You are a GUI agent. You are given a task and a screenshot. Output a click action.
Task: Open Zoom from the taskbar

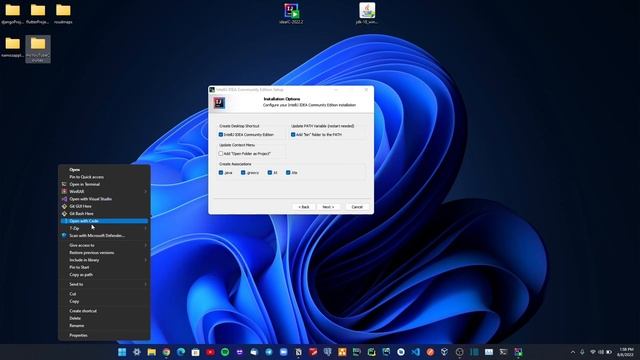coord(284,352)
